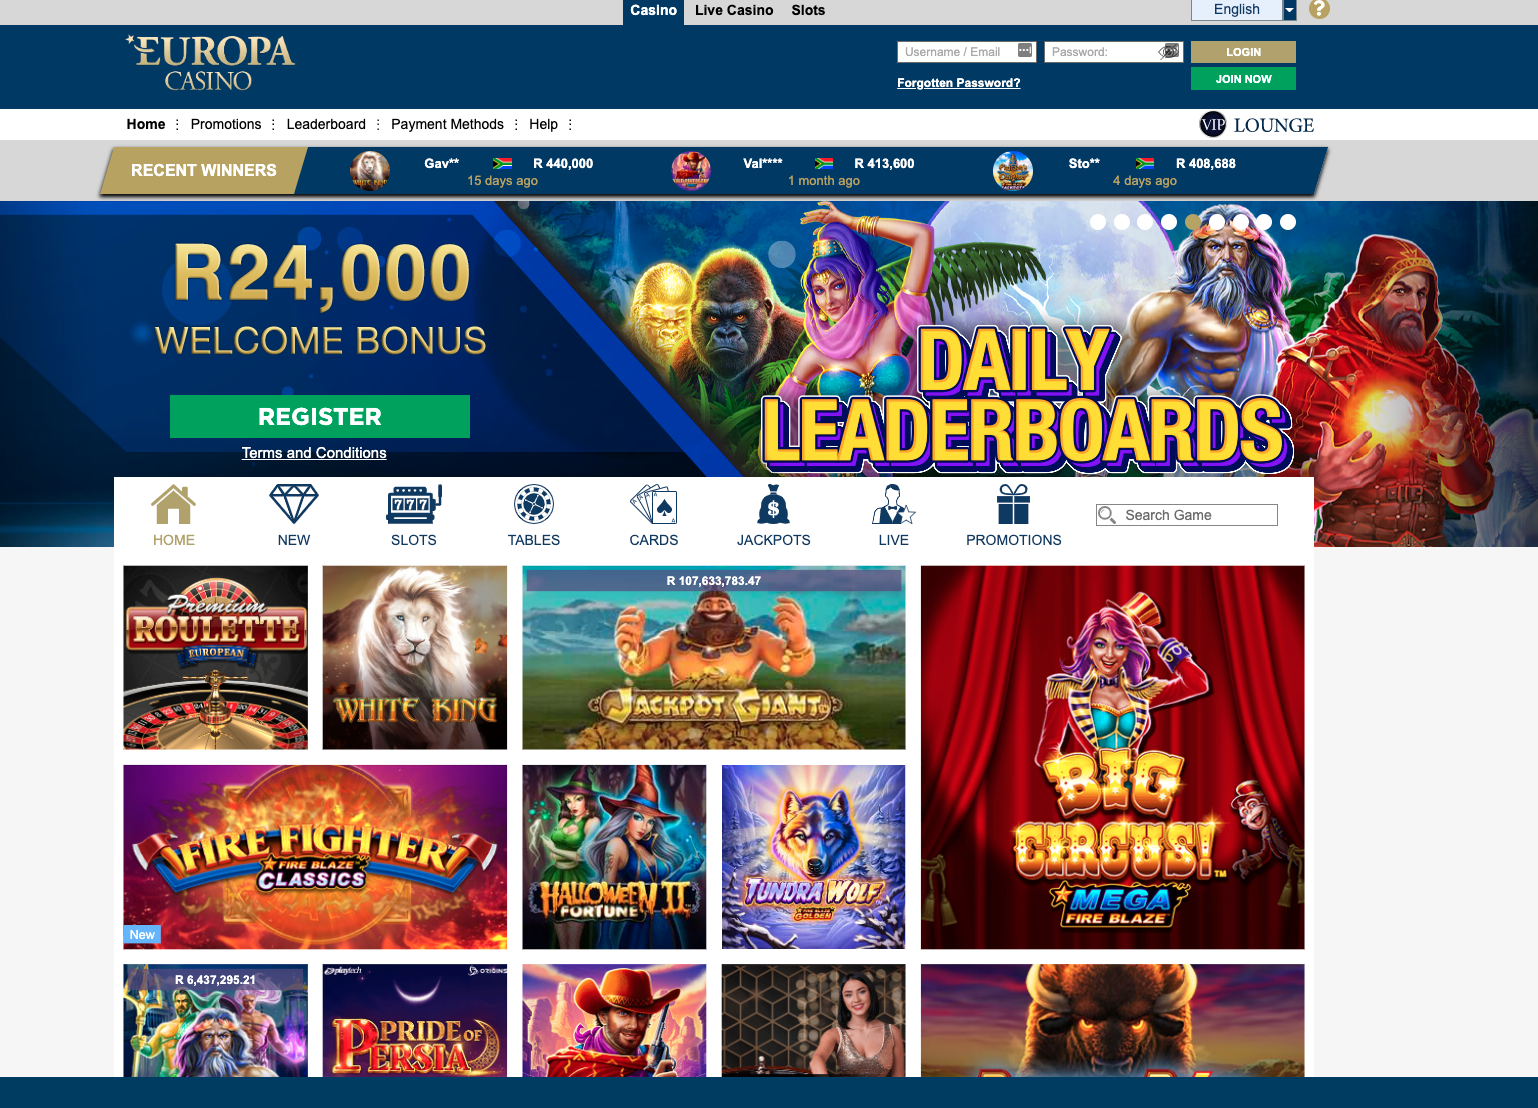Open the Promotions gift box icon

point(1013,505)
